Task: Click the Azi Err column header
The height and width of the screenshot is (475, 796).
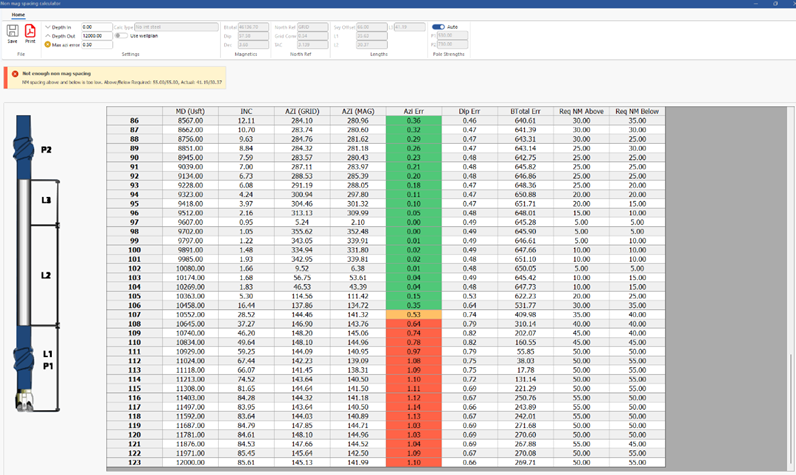Action: [x=414, y=112]
